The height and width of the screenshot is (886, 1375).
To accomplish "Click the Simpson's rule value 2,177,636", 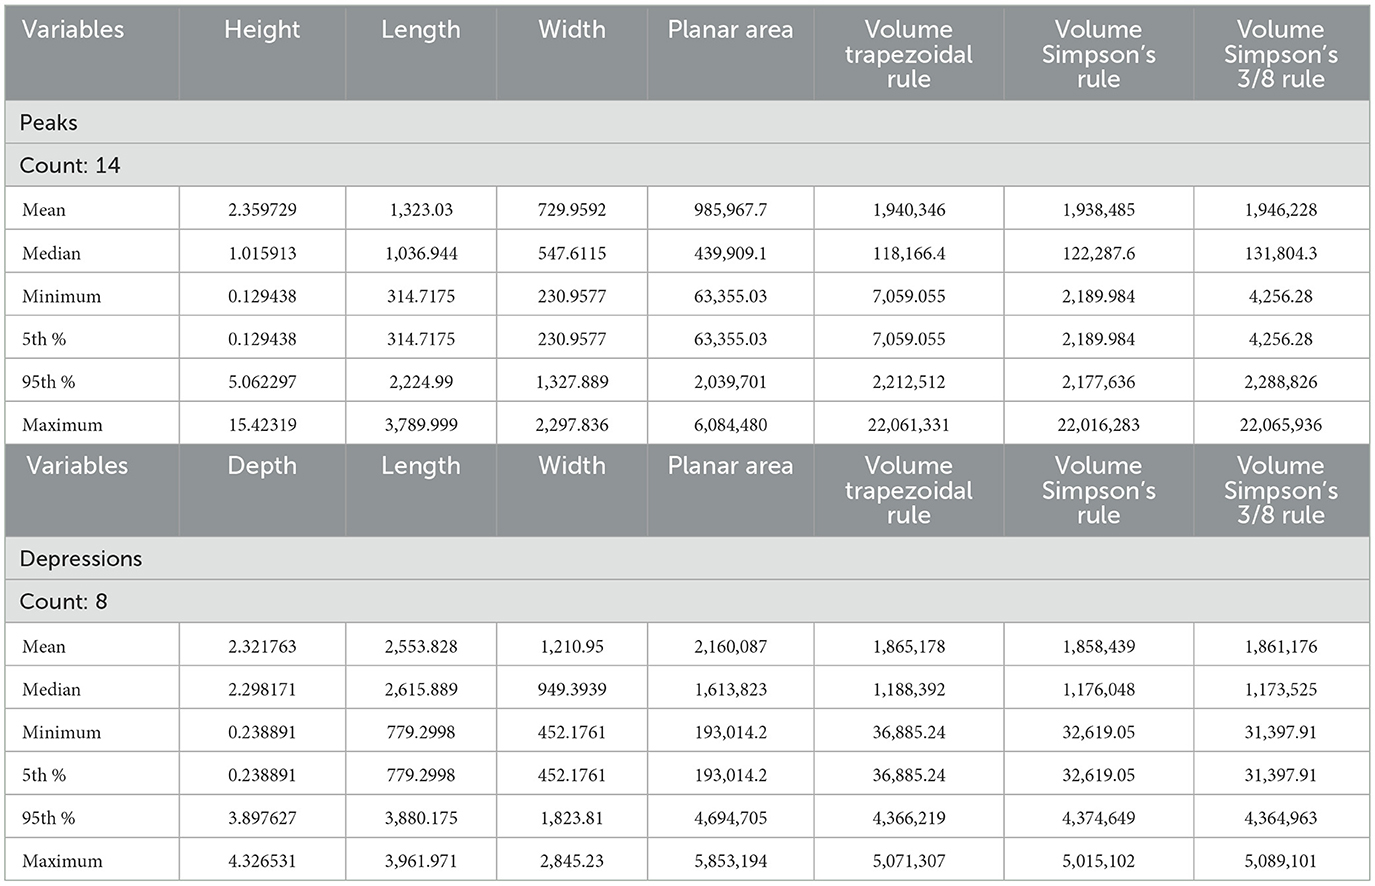I will [x=1098, y=382].
